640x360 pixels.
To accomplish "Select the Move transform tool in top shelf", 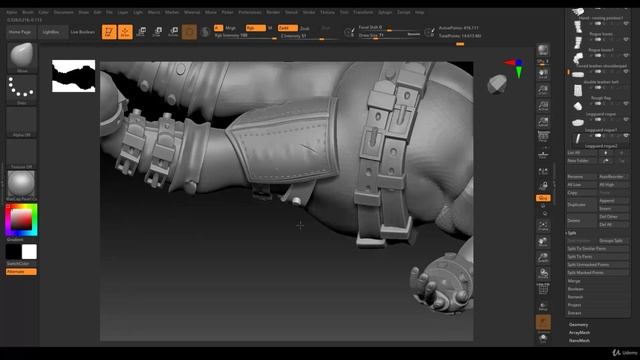I will 141,31.
